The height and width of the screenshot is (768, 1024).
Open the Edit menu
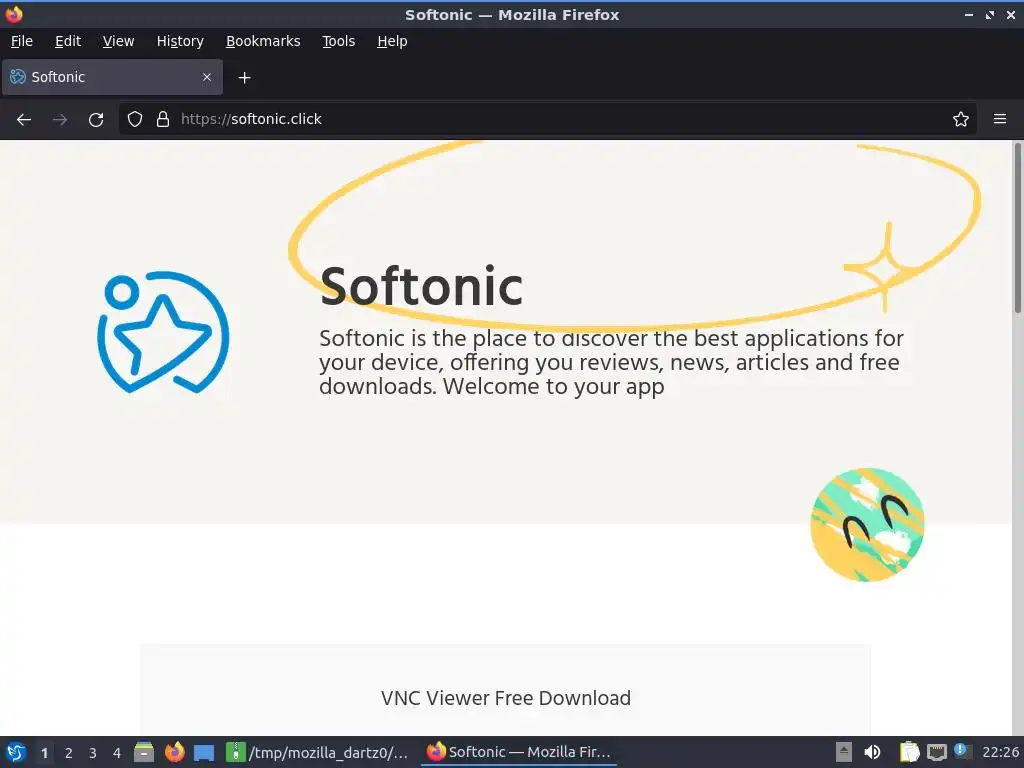[x=68, y=41]
